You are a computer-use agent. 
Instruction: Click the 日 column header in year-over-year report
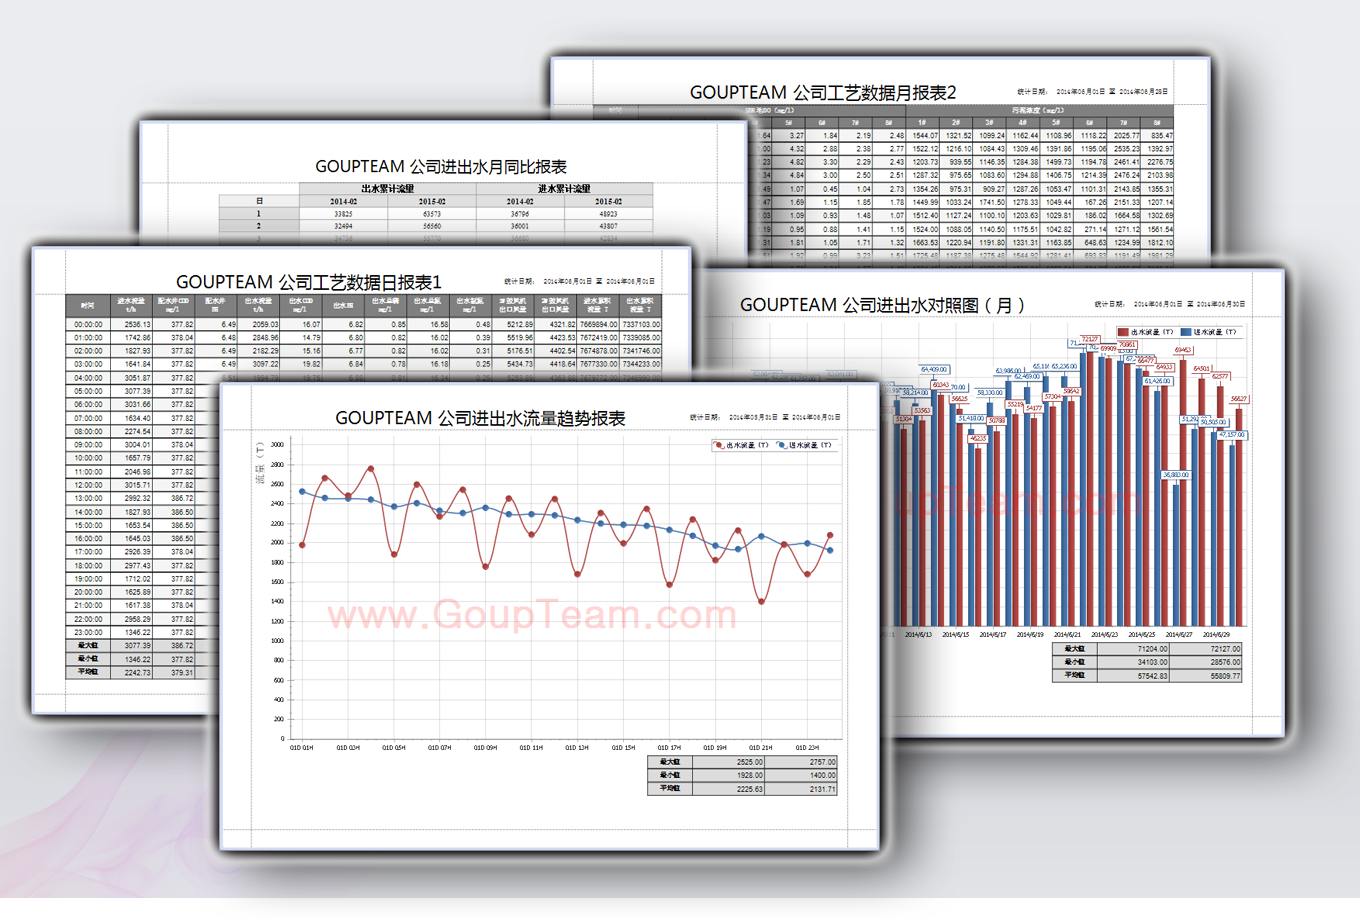pyautogui.click(x=259, y=201)
